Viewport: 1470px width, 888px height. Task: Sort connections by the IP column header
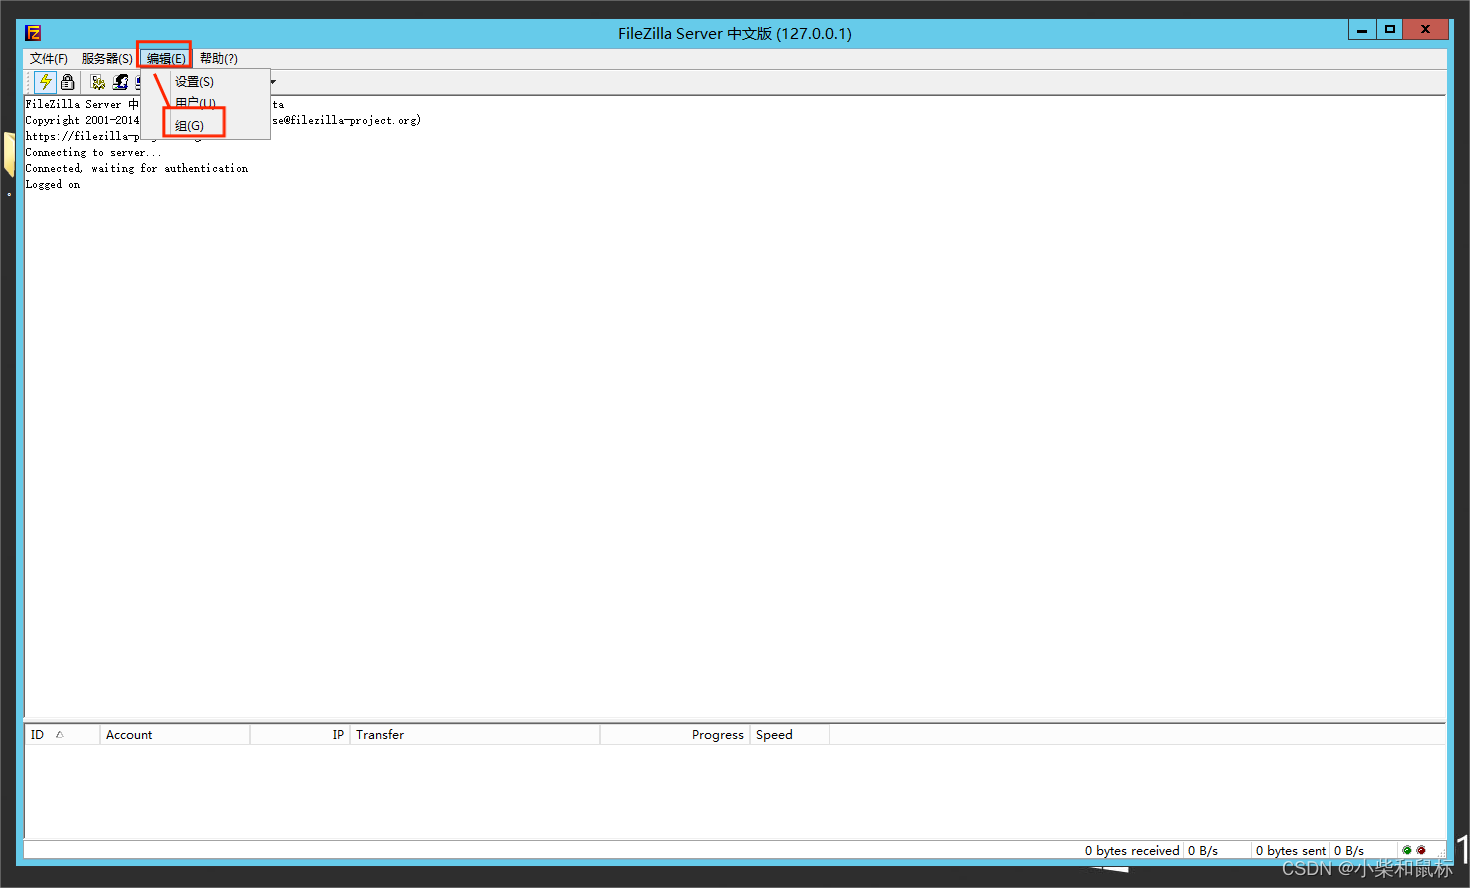click(300, 734)
